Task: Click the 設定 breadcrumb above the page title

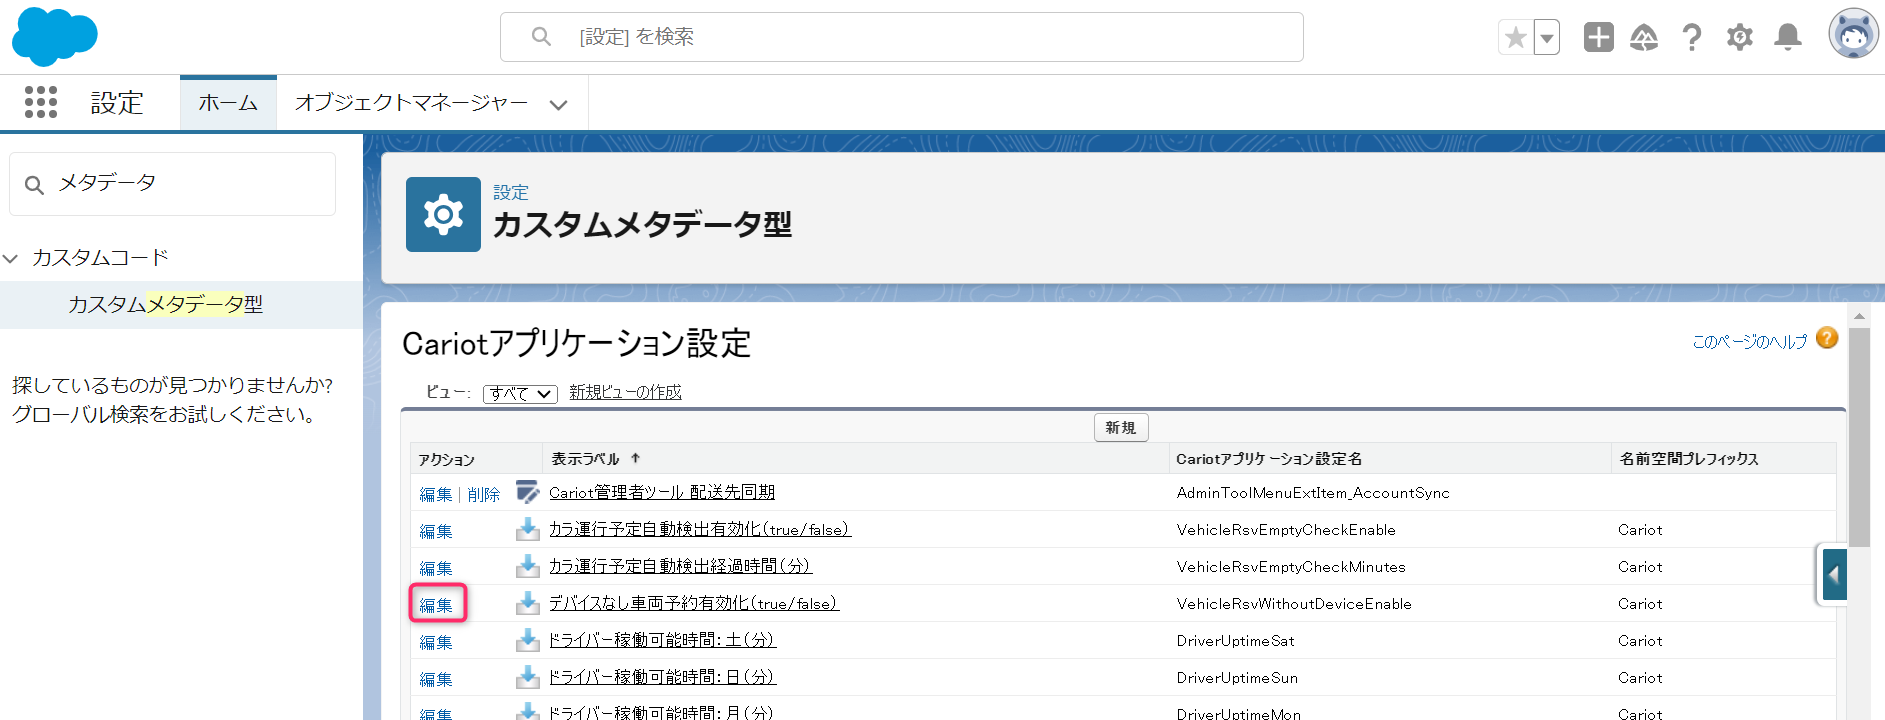Action: tap(511, 192)
